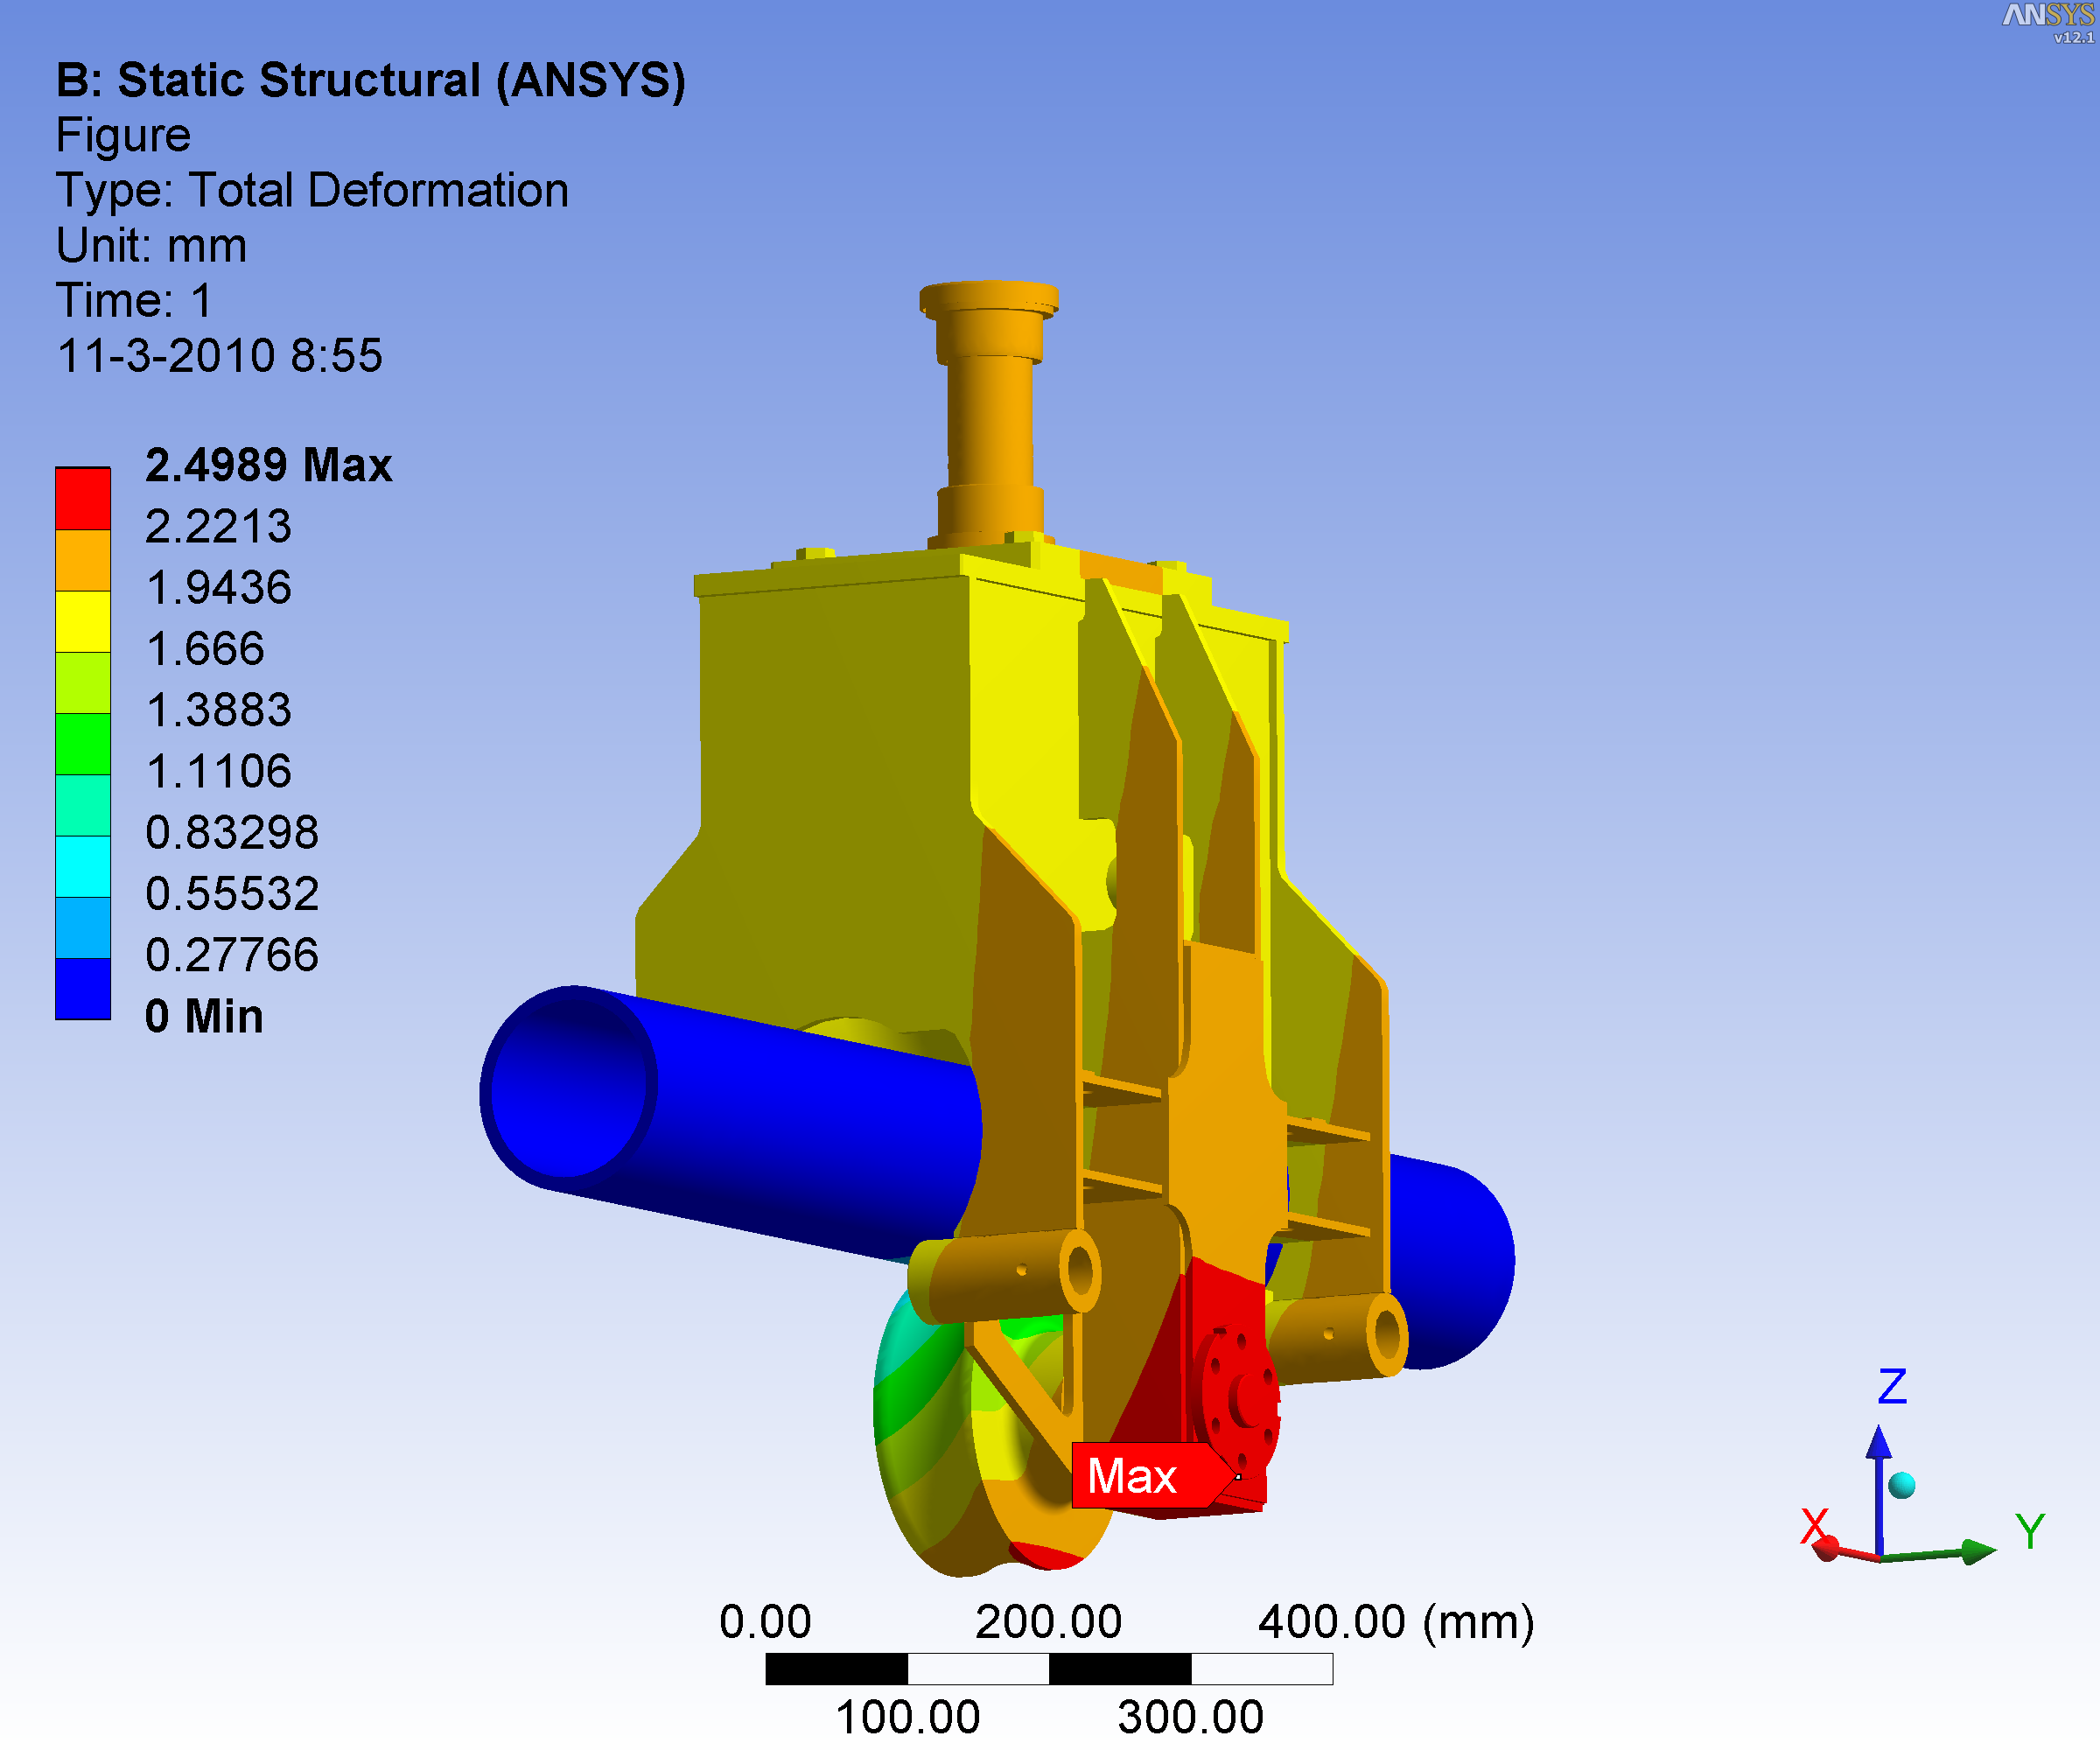Click the timestamp "11-3-2010 8:55"
Viewport: 2100px width, 1750px height.
219,355
